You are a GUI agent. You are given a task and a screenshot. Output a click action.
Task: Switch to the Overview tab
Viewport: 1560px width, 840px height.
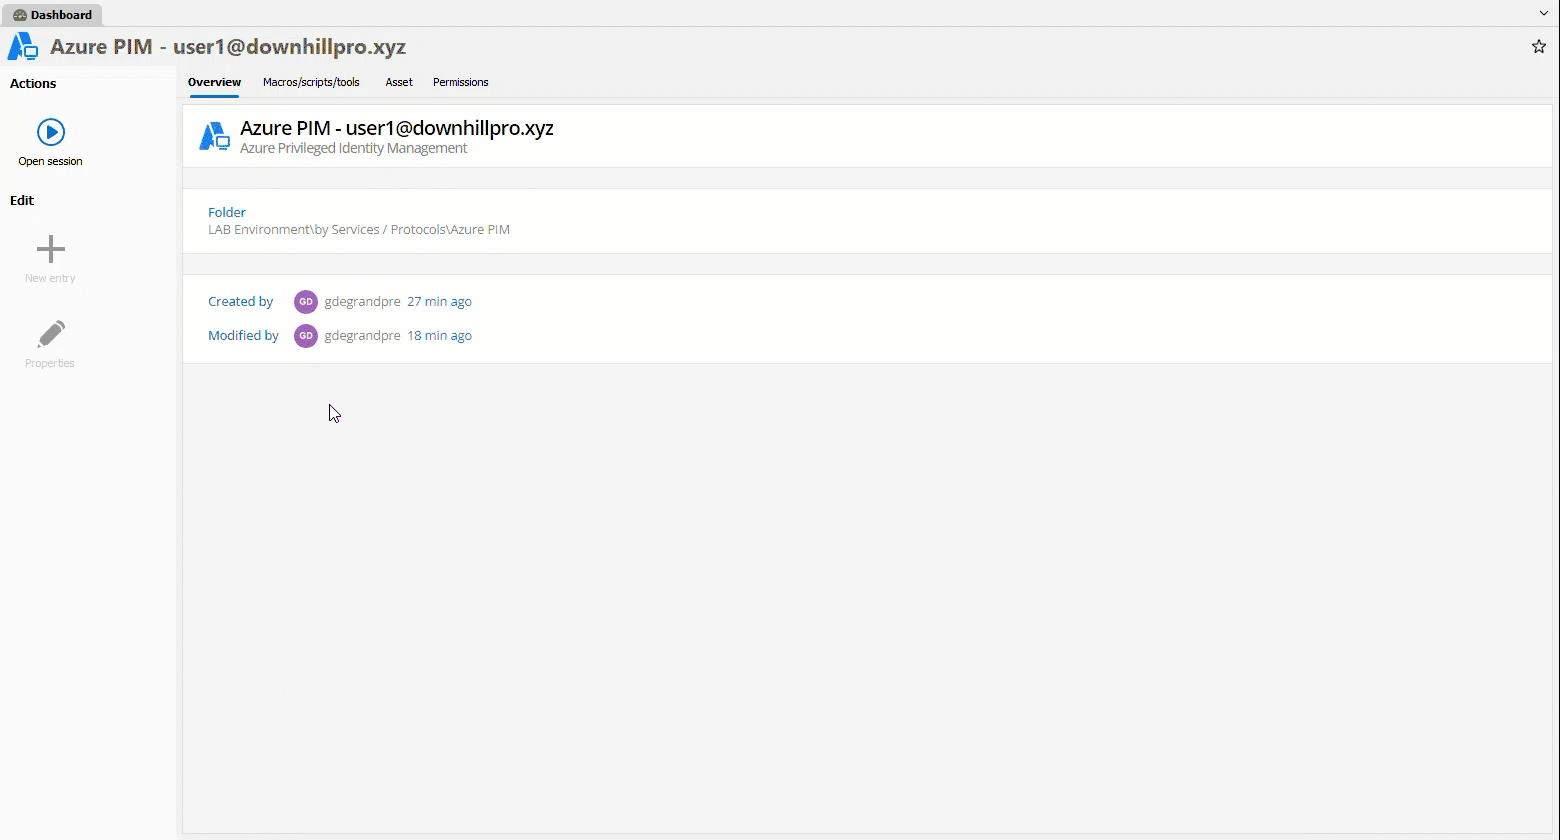pyautogui.click(x=214, y=82)
